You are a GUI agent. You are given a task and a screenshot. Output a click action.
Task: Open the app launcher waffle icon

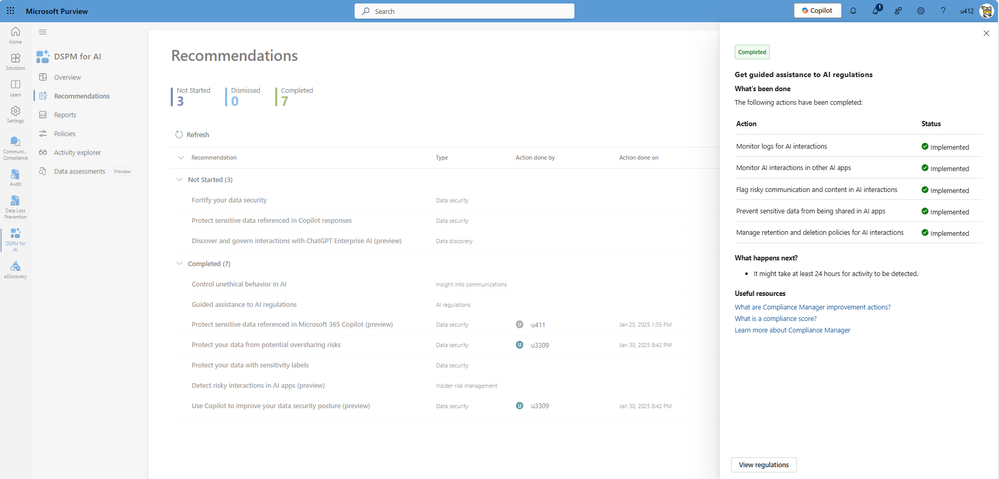point(10,11)
